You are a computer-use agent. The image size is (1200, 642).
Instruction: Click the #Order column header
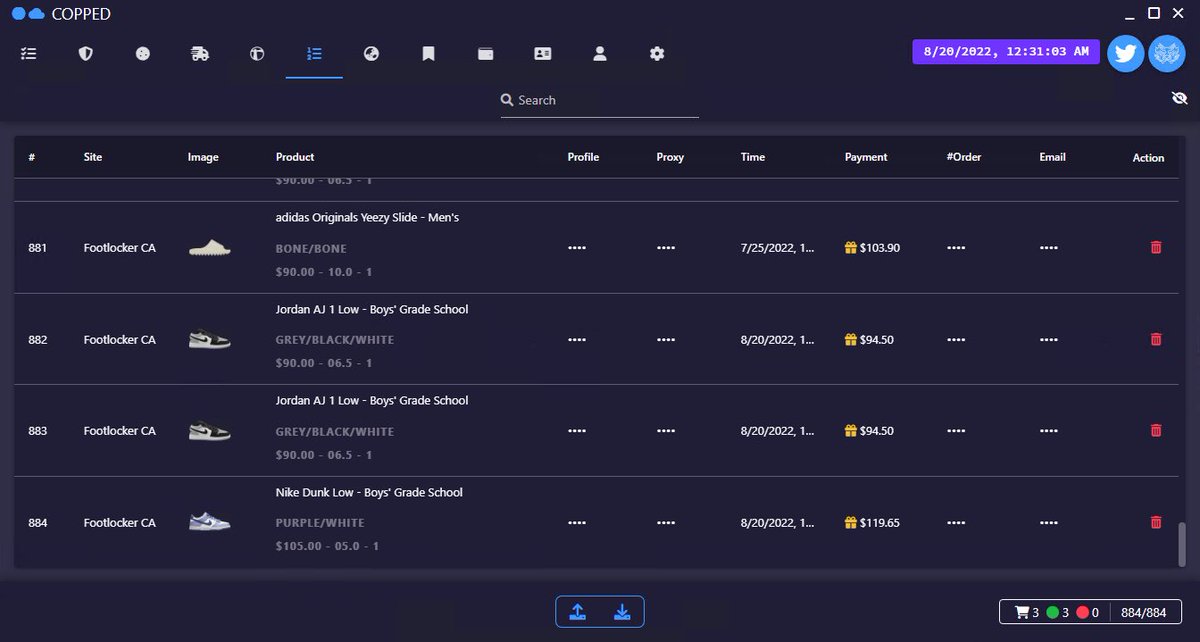[x=966, y=157]
